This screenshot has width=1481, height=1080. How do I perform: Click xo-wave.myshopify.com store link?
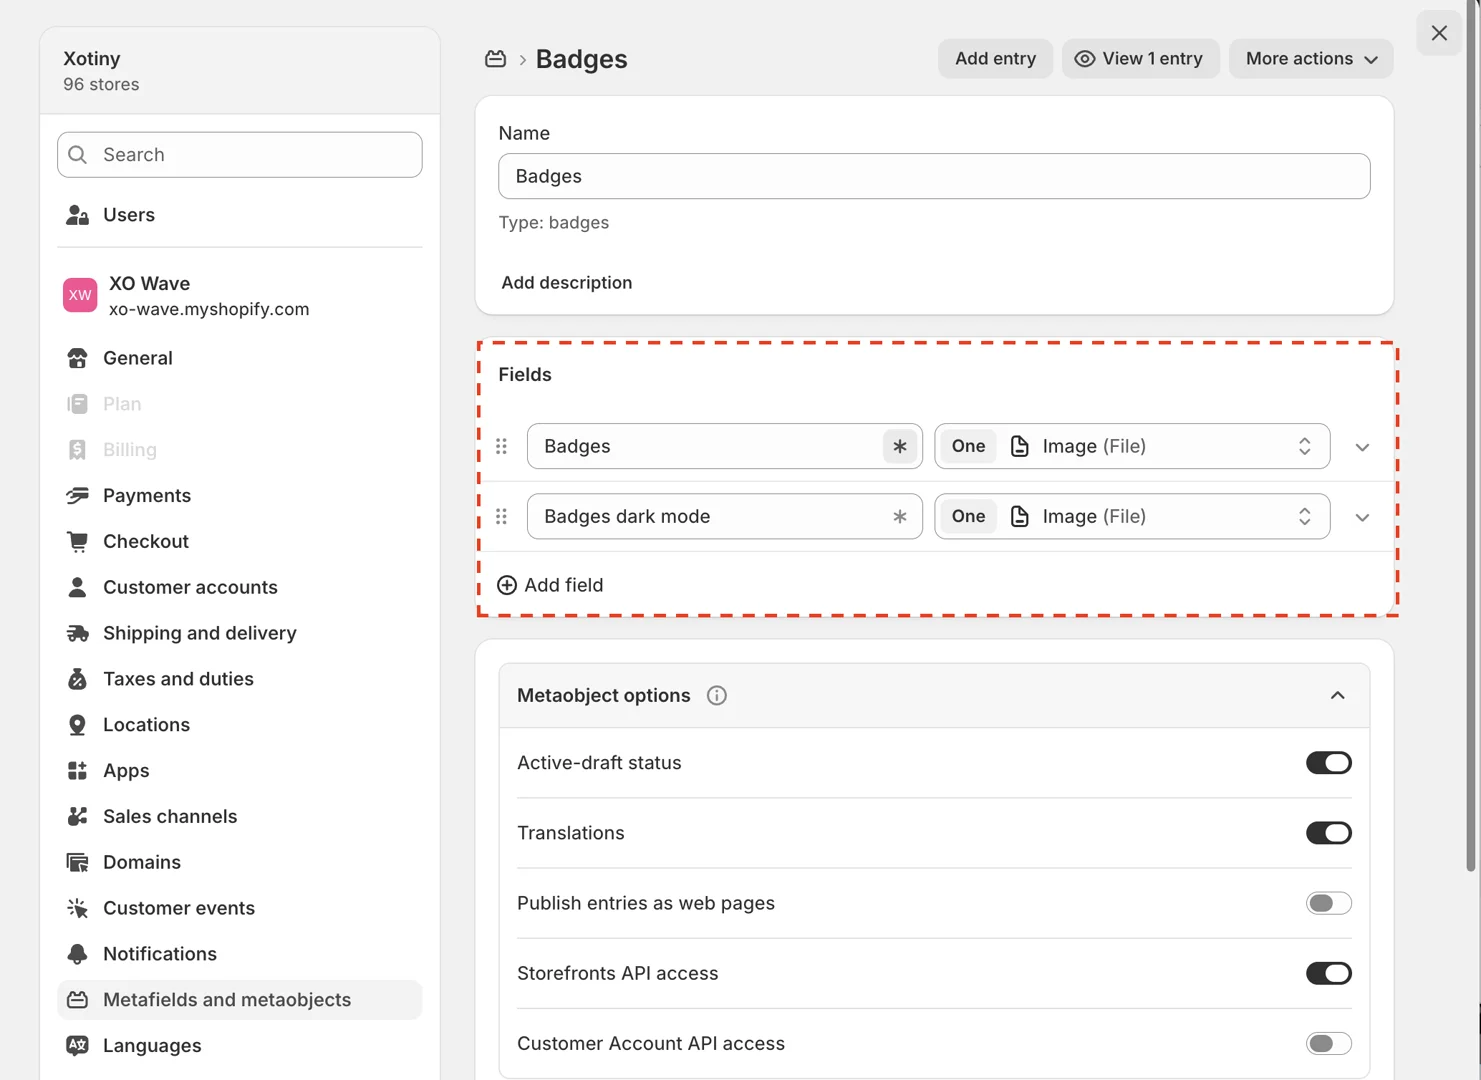point(209,309)
